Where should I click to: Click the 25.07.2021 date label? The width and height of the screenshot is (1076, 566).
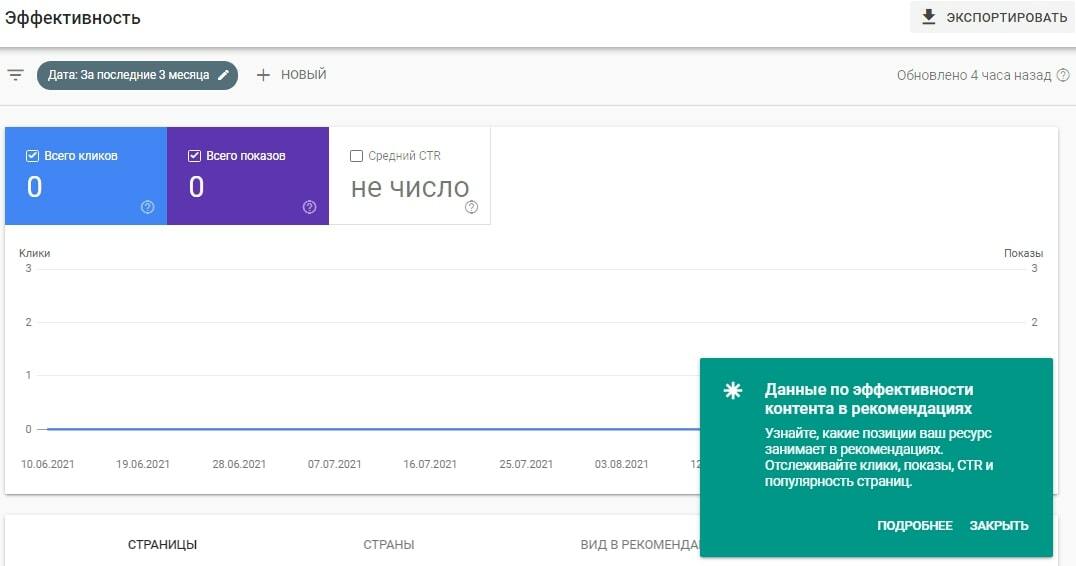526,464
